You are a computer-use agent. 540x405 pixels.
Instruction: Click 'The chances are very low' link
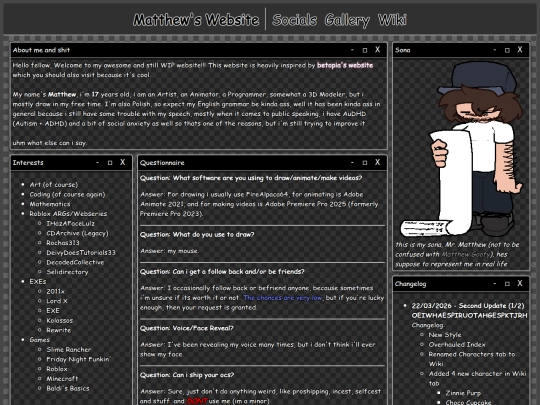point(283,298)
